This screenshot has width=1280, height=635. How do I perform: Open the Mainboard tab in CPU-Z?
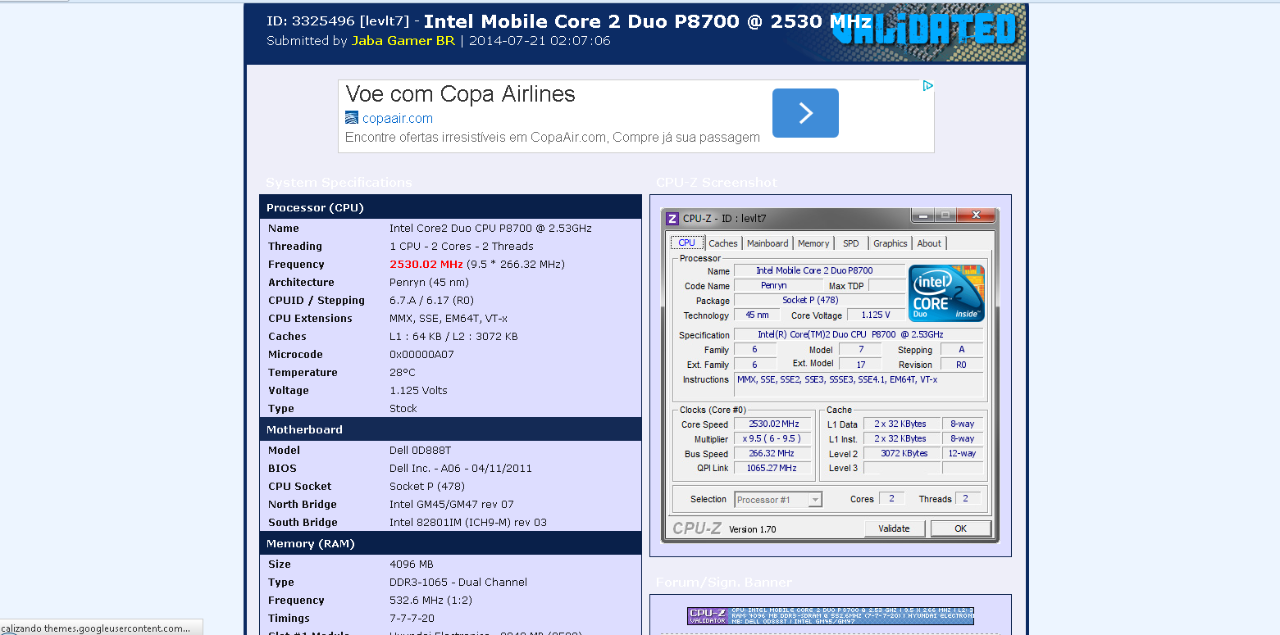pos(768,243)
